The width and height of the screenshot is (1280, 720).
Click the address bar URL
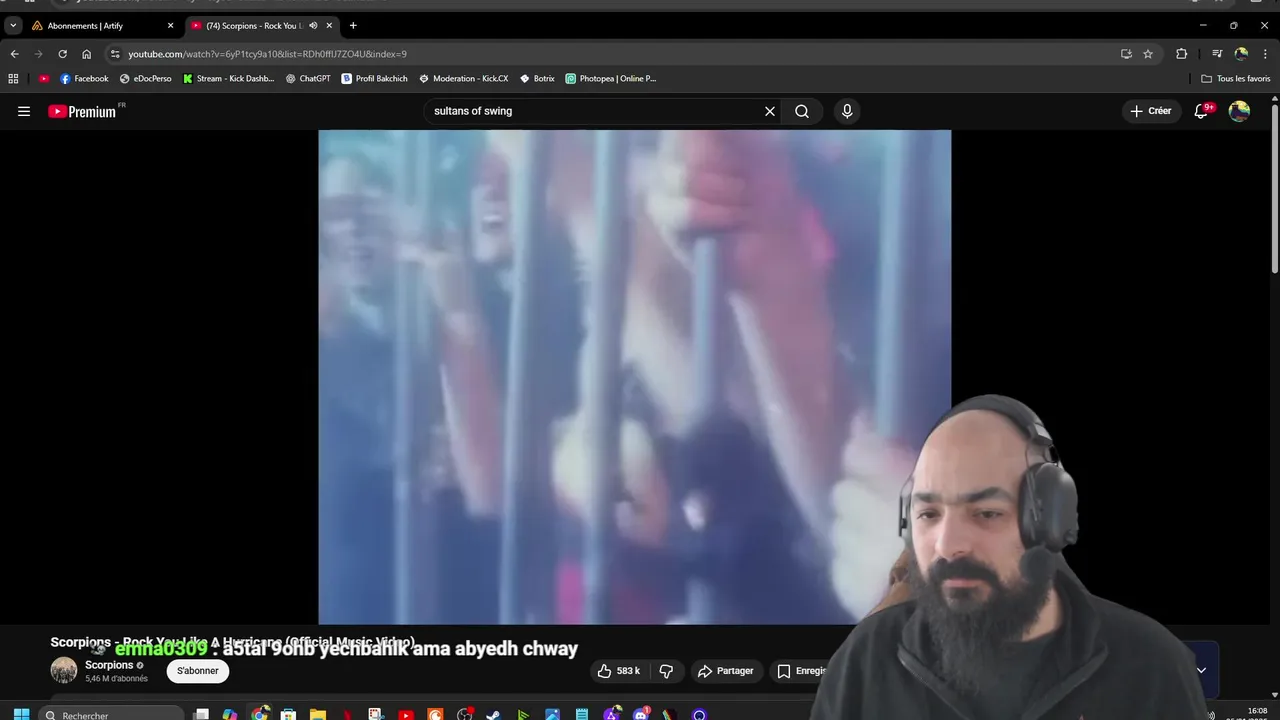(267, 54)
